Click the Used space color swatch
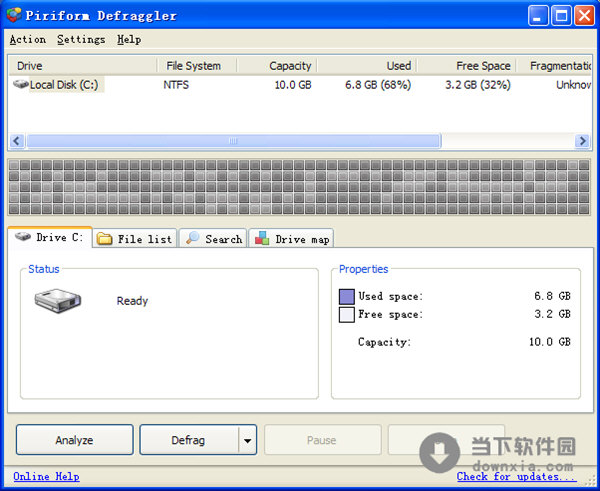Image resolution: width=600 pixels, height=491 pixels. coord(347,297)
